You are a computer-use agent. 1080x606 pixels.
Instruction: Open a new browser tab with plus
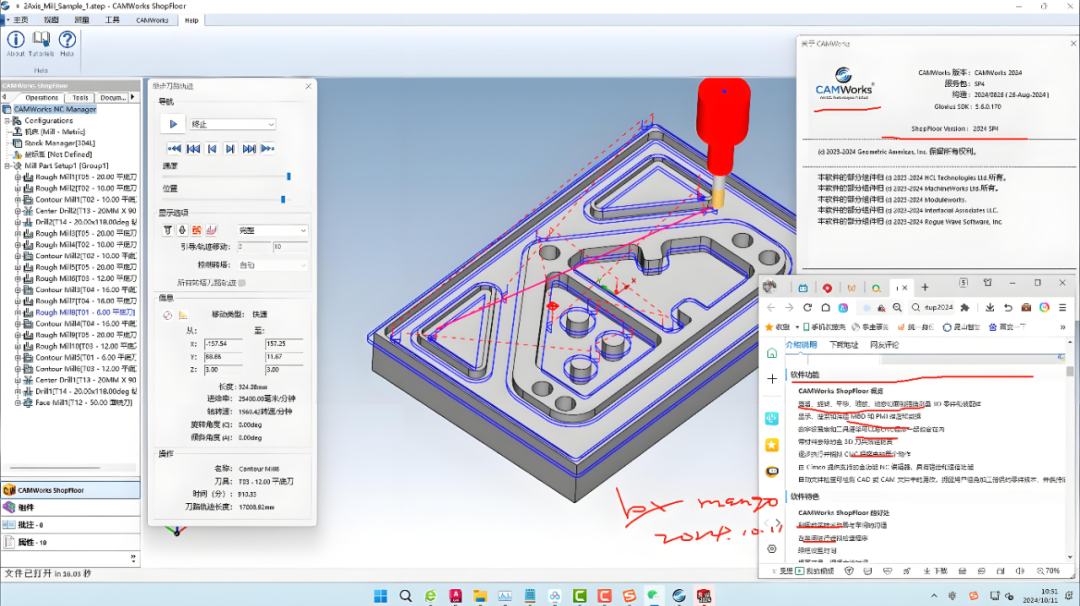[x=925, y=287]
